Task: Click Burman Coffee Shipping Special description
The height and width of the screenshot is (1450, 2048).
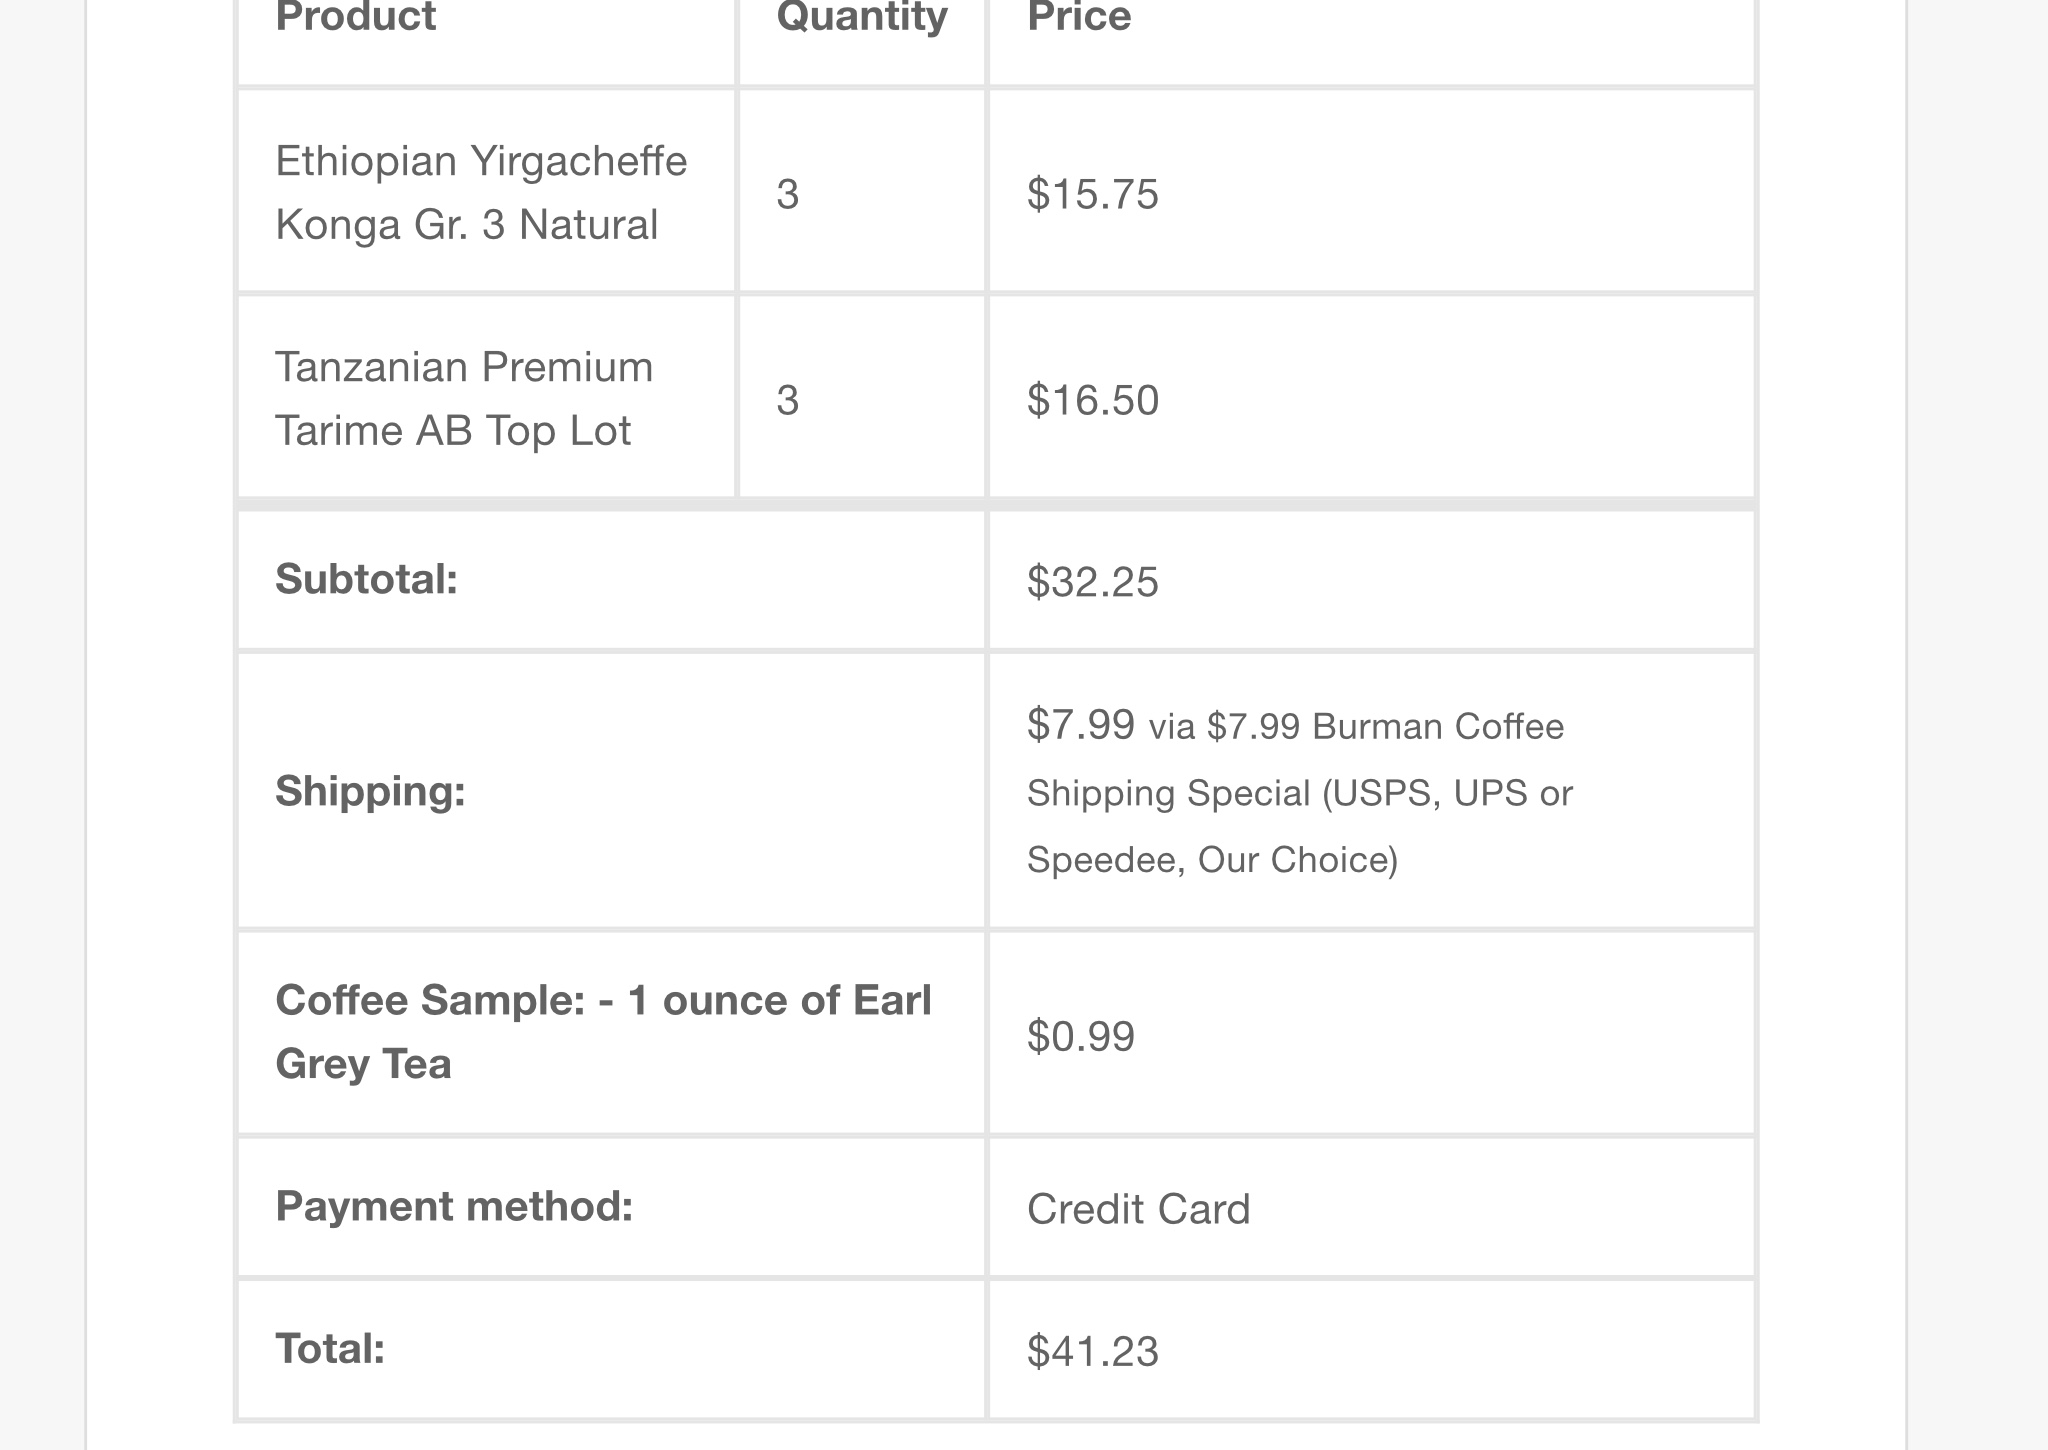Action: coord(1300,792)
